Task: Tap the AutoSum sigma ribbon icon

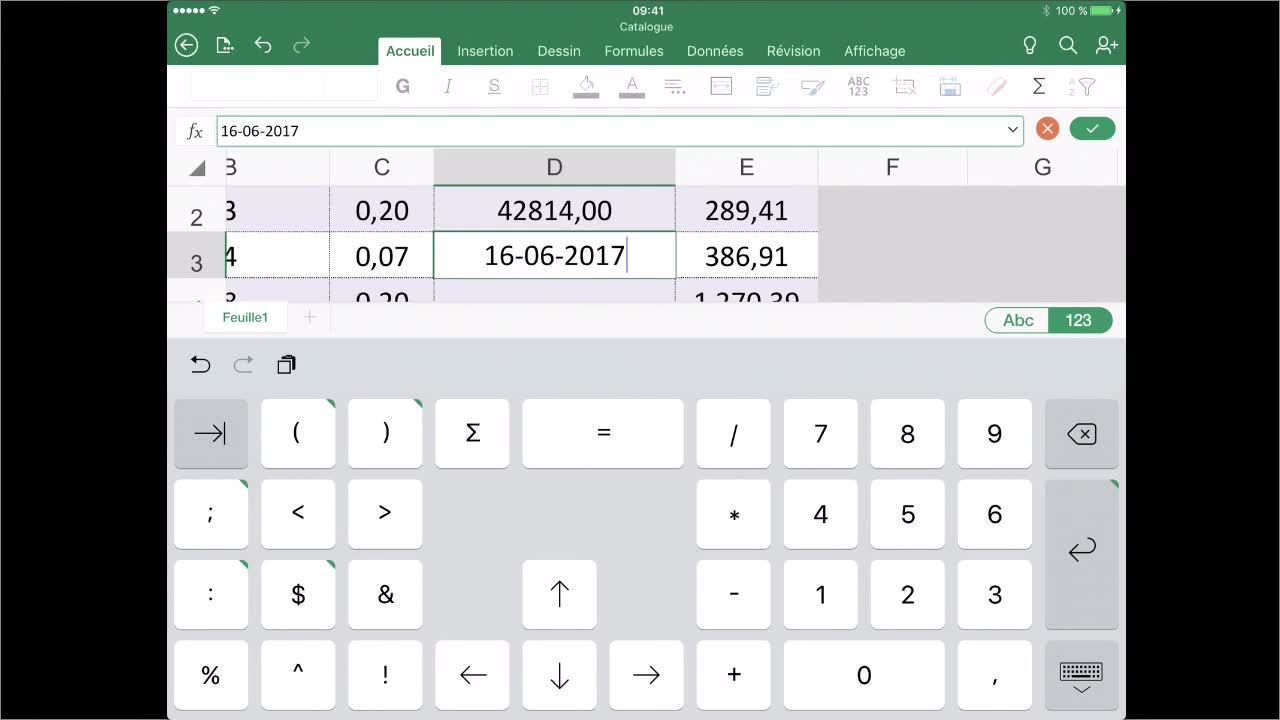Action: pos(1039,87)
